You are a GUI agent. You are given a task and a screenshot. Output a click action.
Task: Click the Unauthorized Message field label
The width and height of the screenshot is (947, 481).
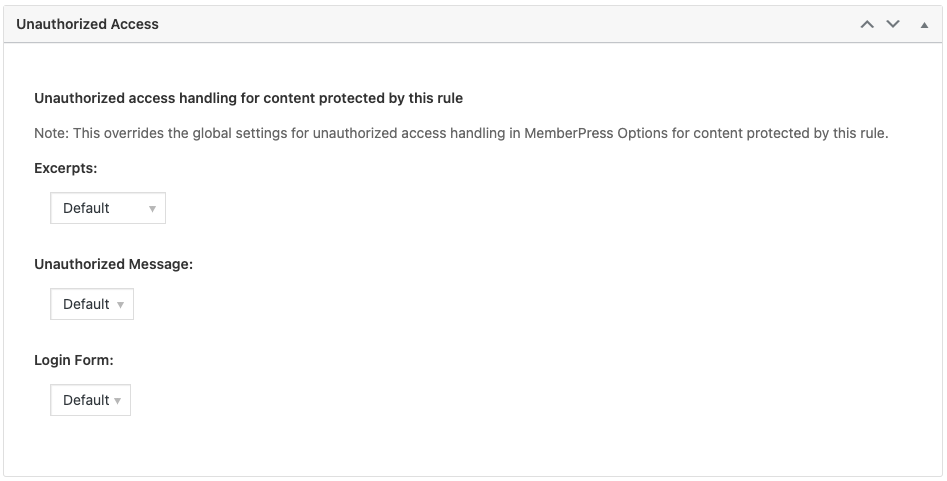pos(113,264)
